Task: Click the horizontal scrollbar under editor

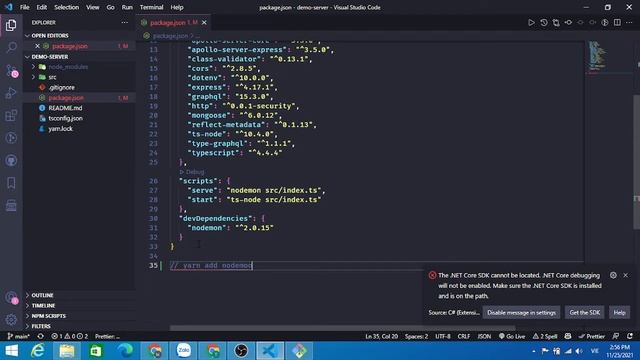Action: (x=342, y=328)
